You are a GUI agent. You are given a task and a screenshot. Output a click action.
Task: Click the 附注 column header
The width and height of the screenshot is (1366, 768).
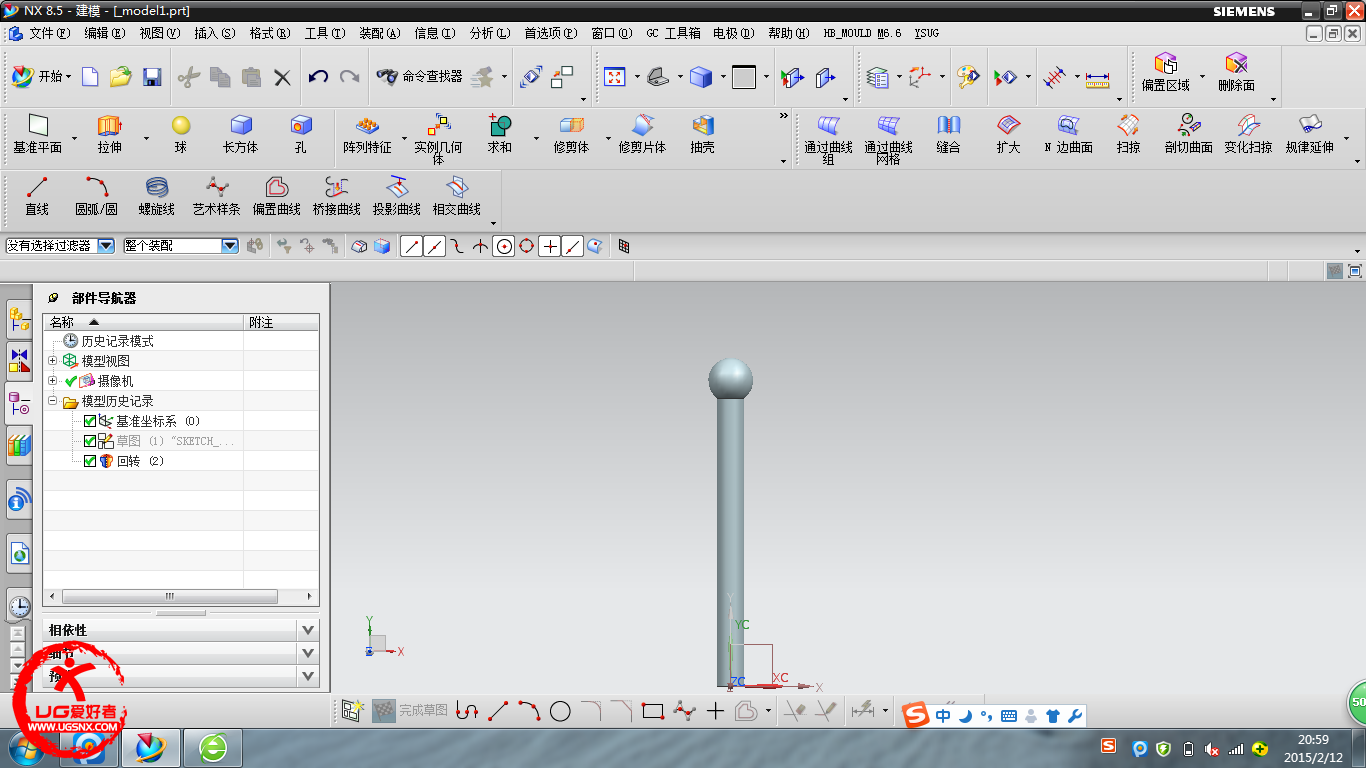tap(281, 322)
